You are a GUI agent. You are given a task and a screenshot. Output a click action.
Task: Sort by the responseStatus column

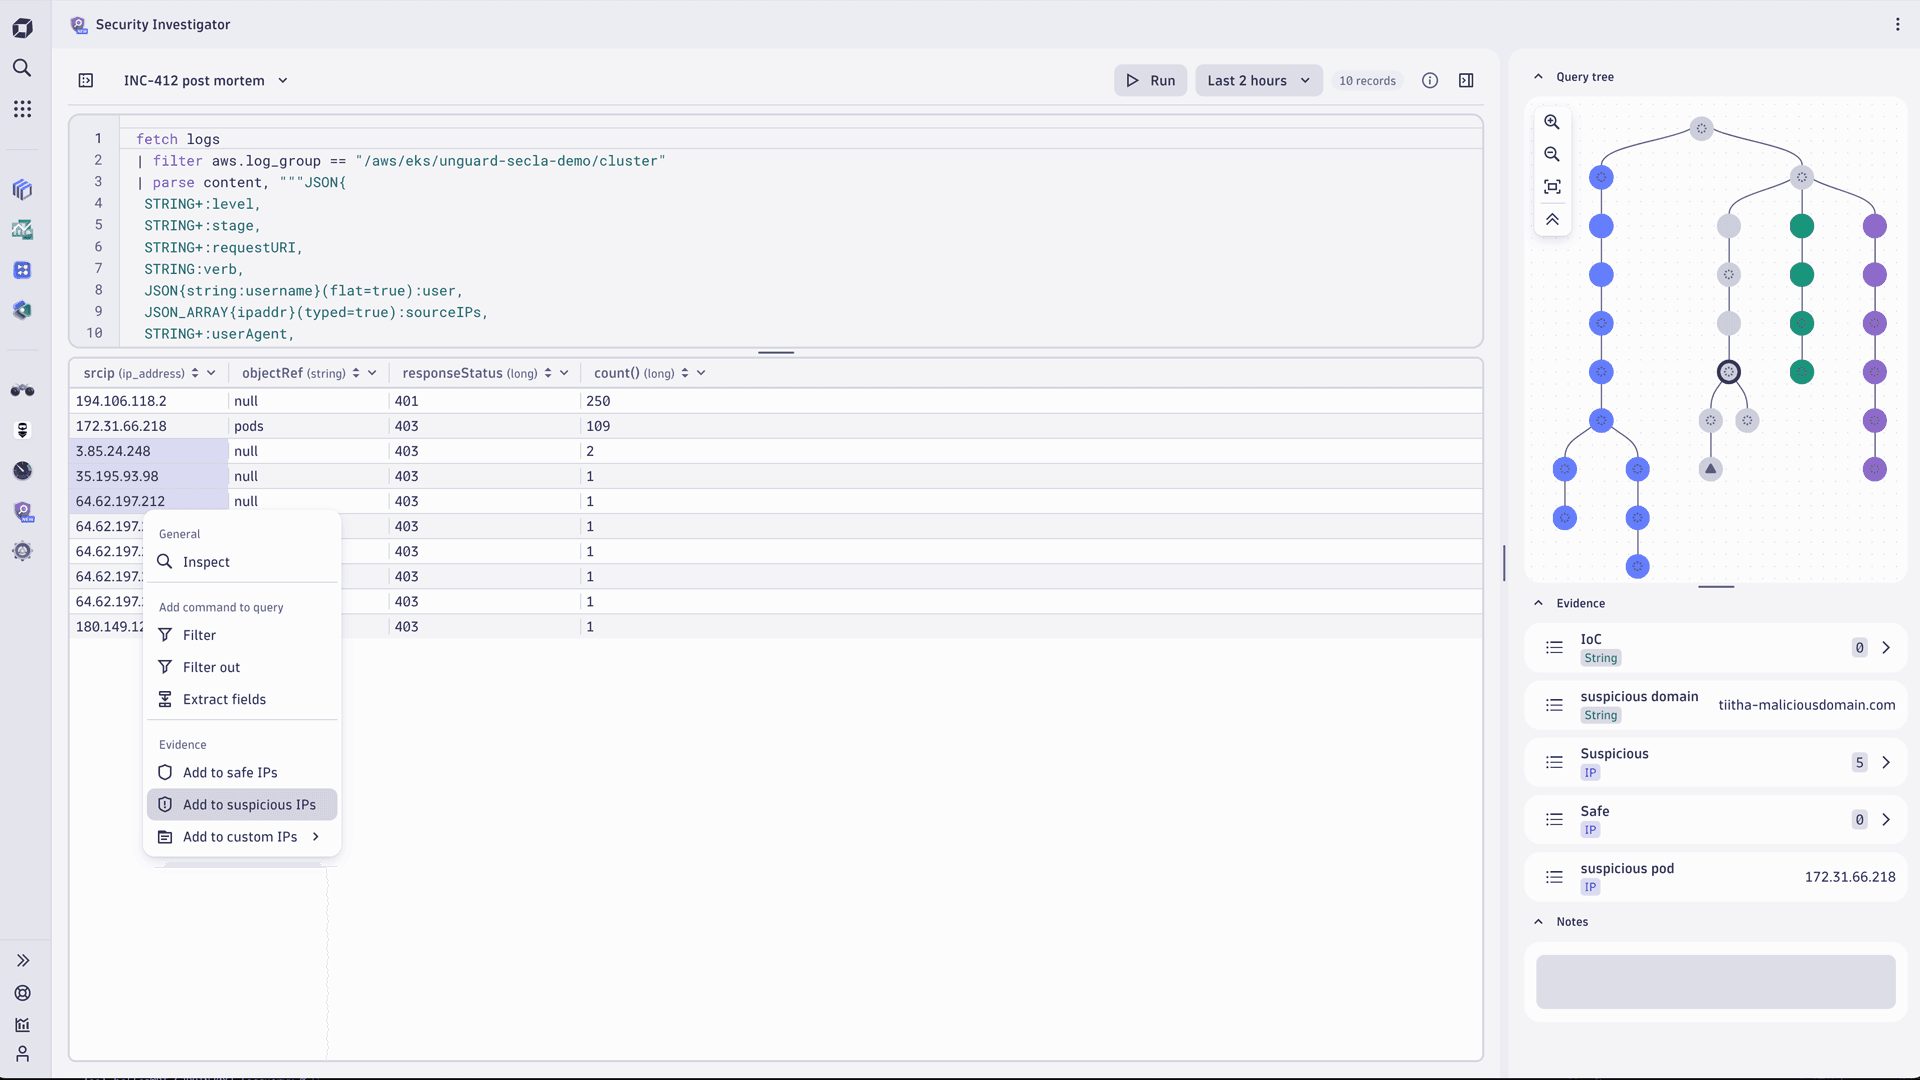(548, 373)
